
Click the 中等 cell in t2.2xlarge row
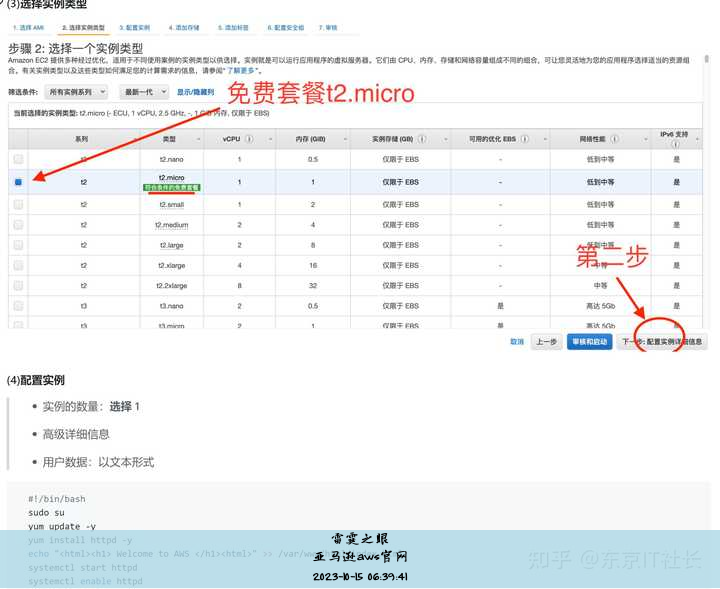[x=600, y=286]
